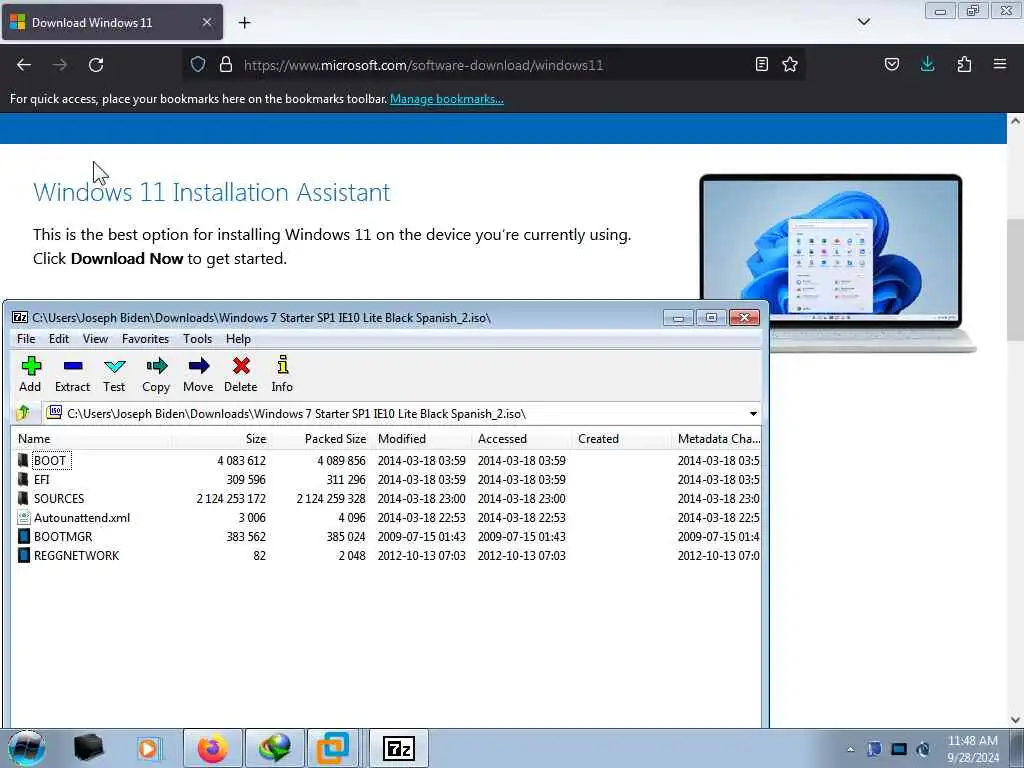
Task: Open the Firefox tracking protection shield
Action: 198,65
